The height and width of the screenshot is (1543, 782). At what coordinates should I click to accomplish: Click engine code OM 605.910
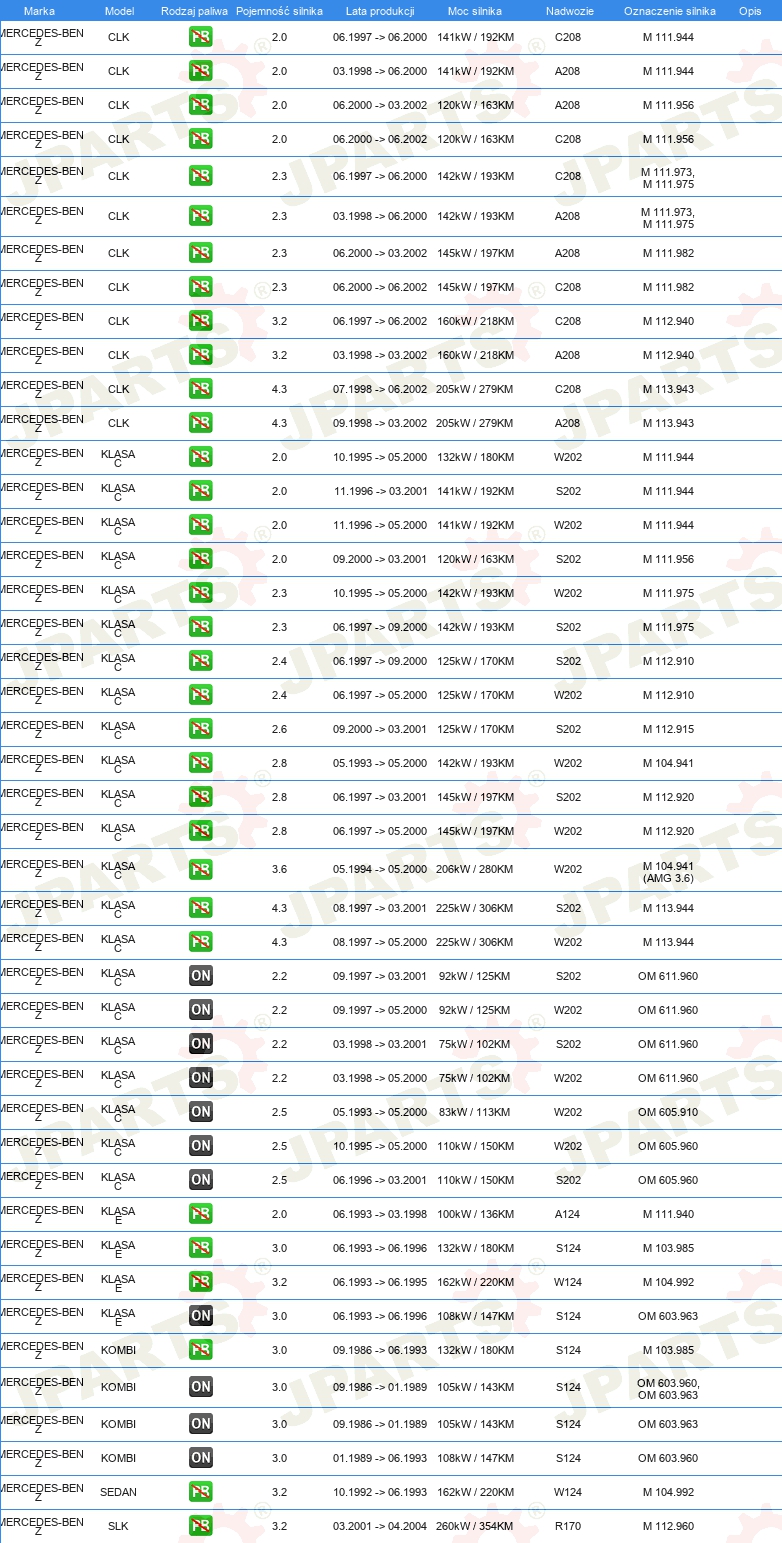(668, 1112)
